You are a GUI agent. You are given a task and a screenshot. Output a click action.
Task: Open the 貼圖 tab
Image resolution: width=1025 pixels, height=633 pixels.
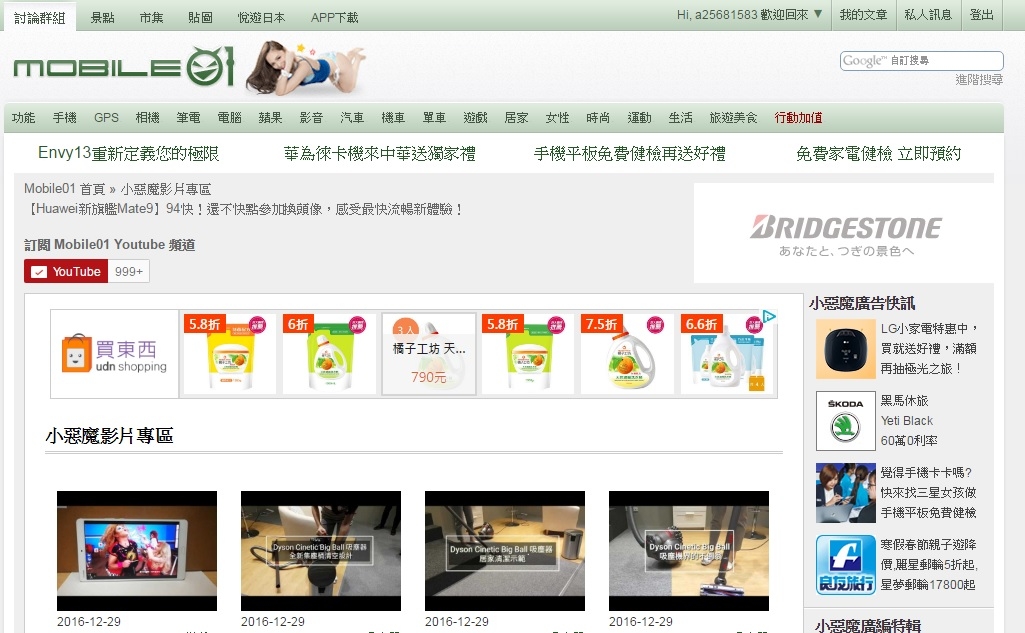pos(200,17)
